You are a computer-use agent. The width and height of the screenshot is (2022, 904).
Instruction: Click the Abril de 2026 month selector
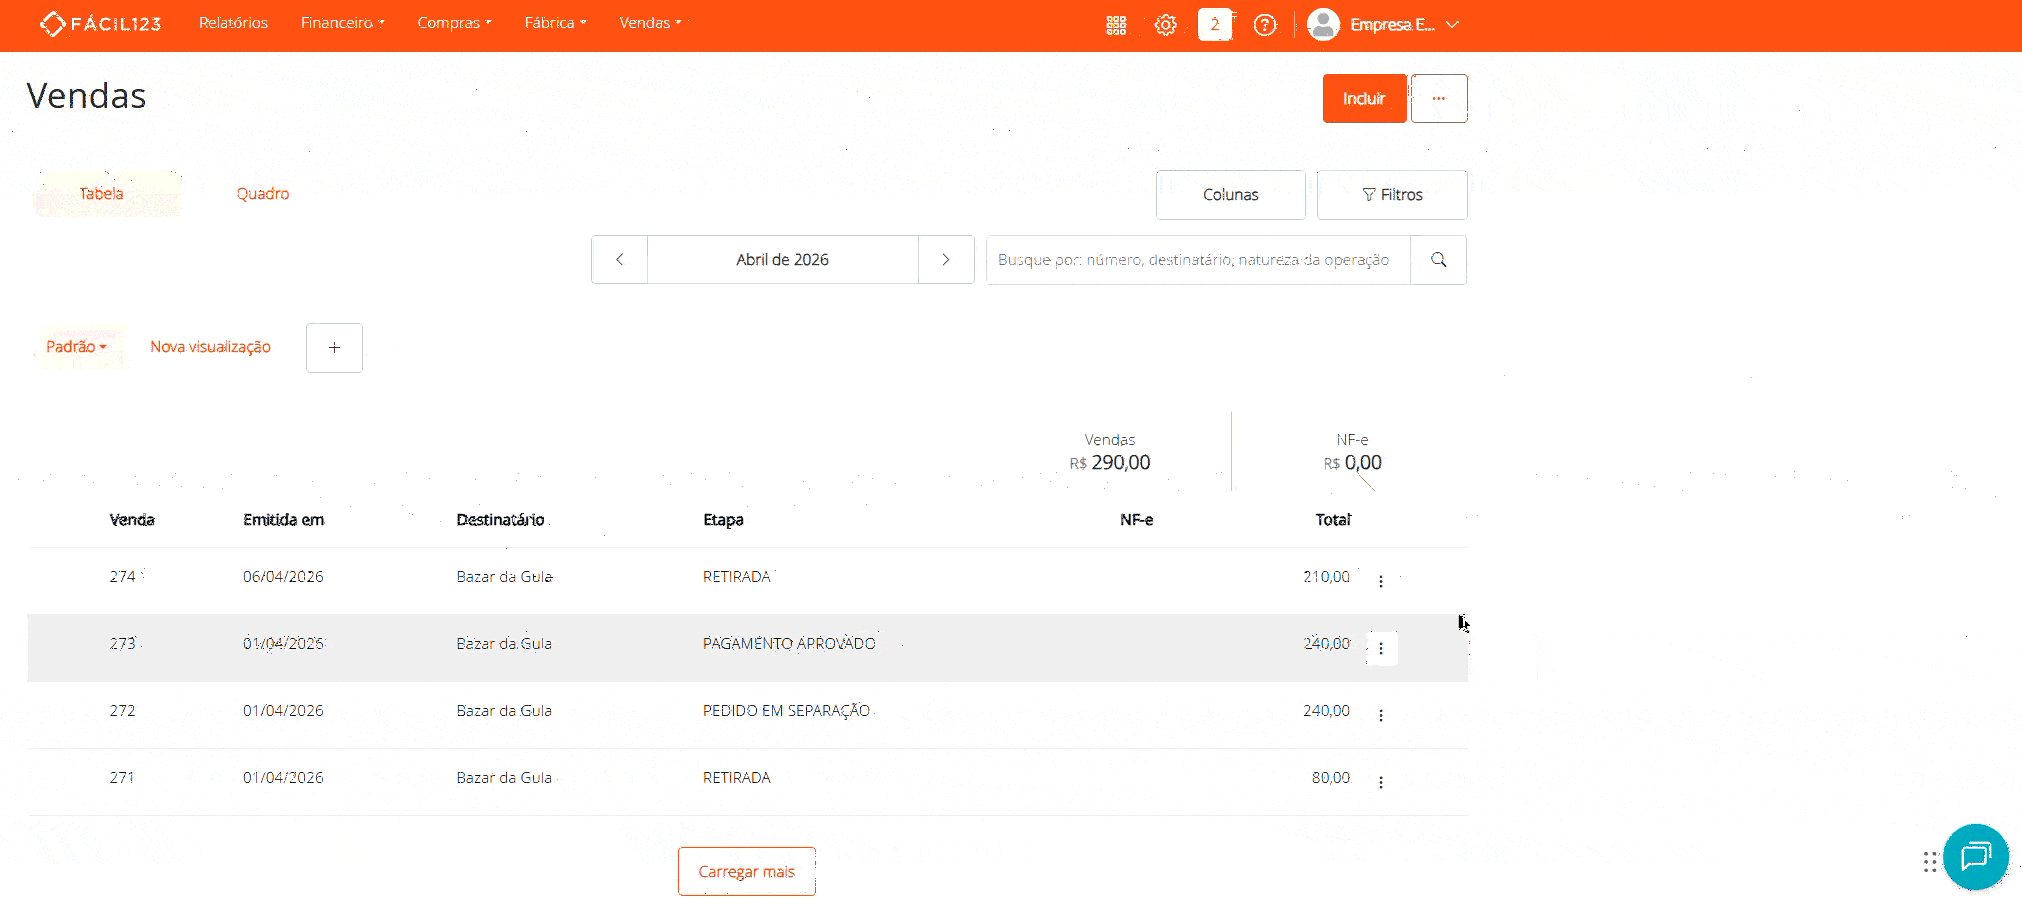coord(783,260)
